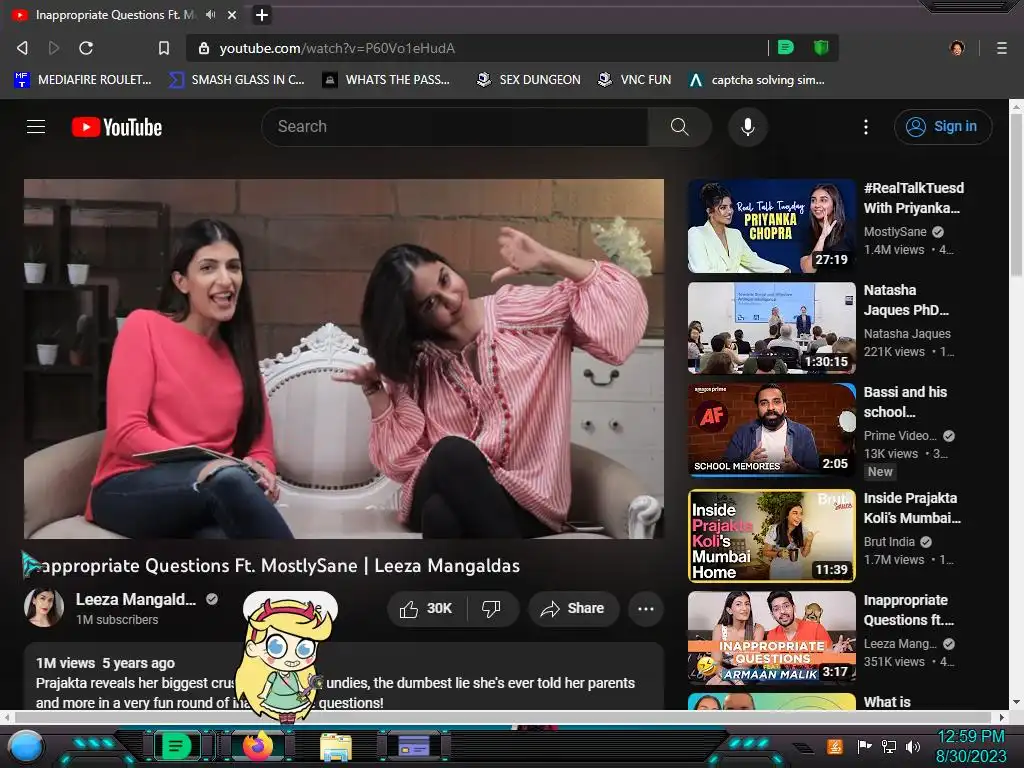Bookmark this page with bookmark icon
This screenshot has height=768, width=1024.
click(x=164, y=48)
